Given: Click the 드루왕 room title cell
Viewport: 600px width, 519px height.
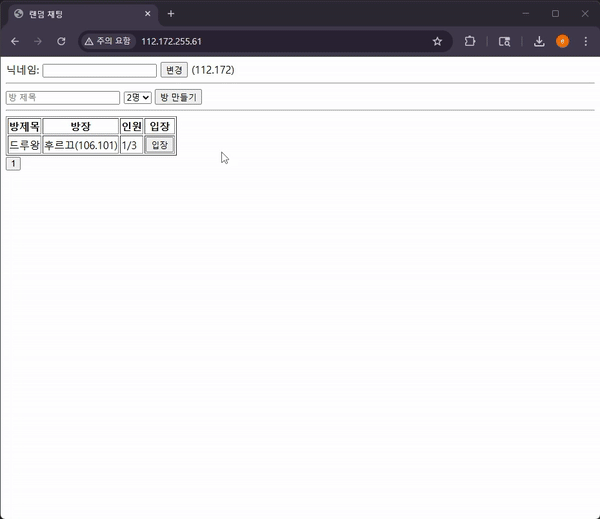Looking at the screenshot, I should point(24,145).
